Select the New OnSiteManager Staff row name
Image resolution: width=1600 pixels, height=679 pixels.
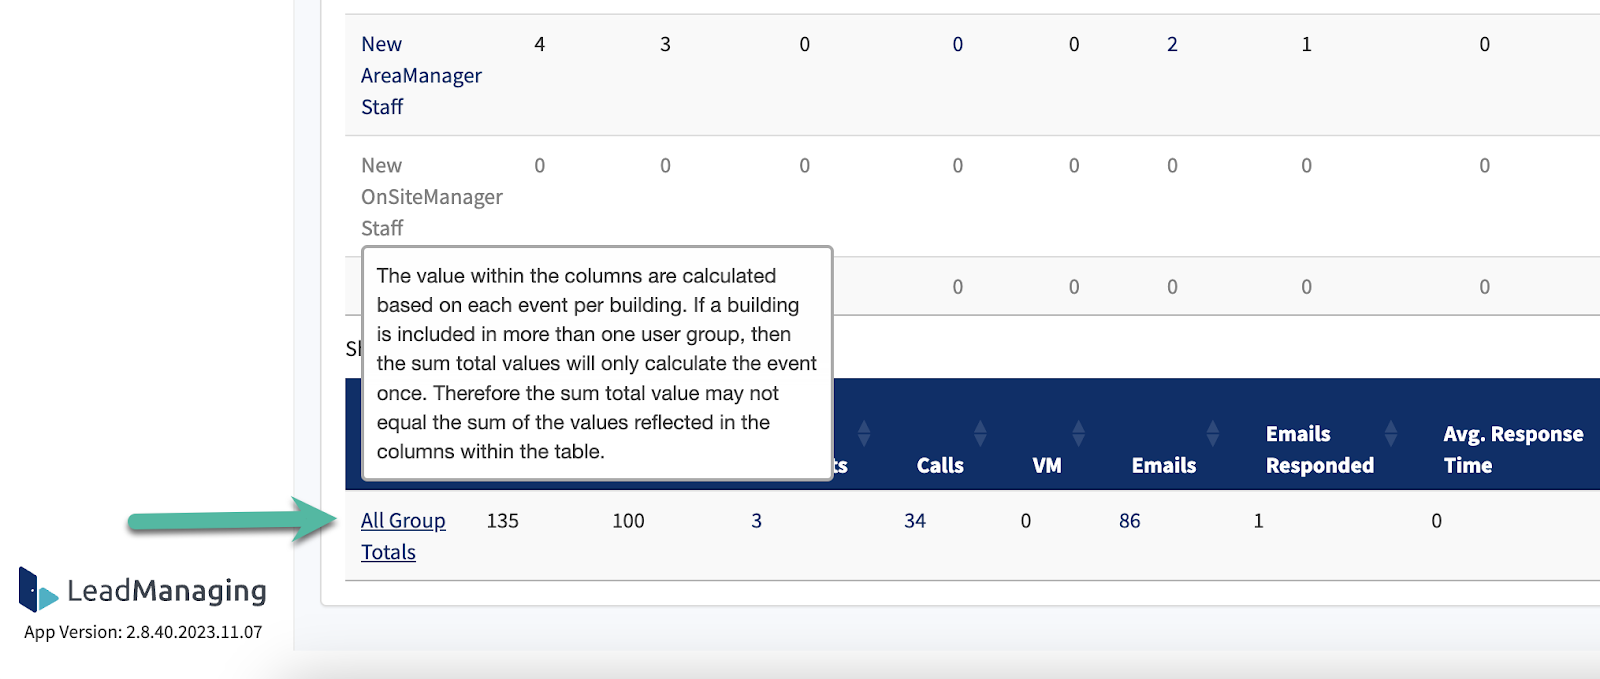[432, 196]
